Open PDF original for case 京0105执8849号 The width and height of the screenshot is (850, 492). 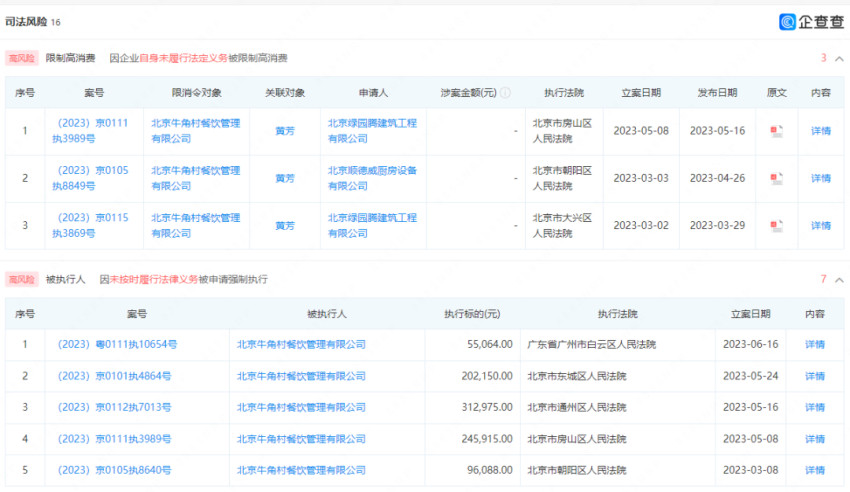pyautogui.click(x=776, y=178)
